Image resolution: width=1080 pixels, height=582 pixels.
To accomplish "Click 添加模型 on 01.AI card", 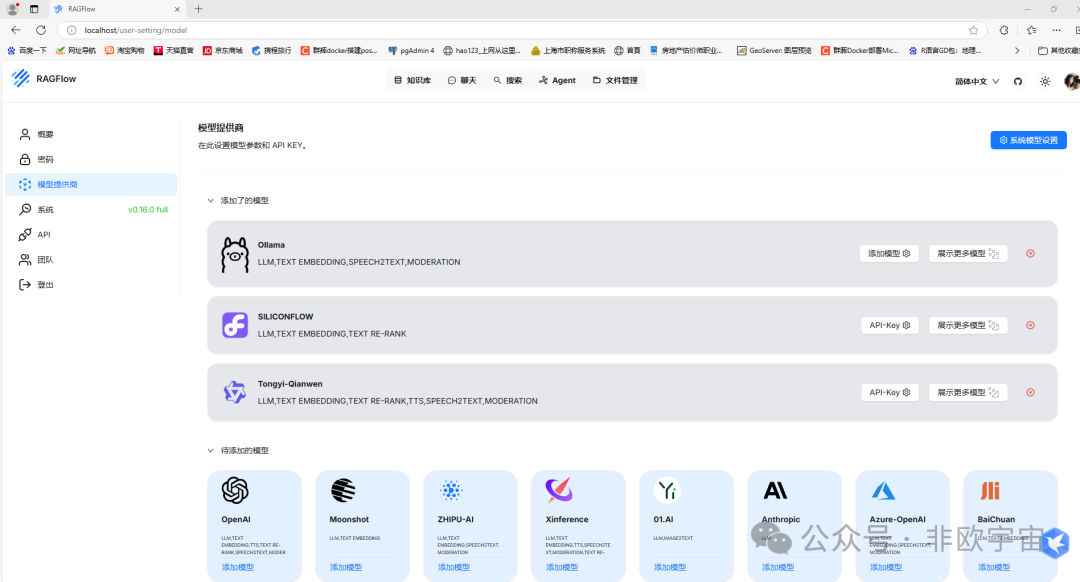I will tap(670, 568).
